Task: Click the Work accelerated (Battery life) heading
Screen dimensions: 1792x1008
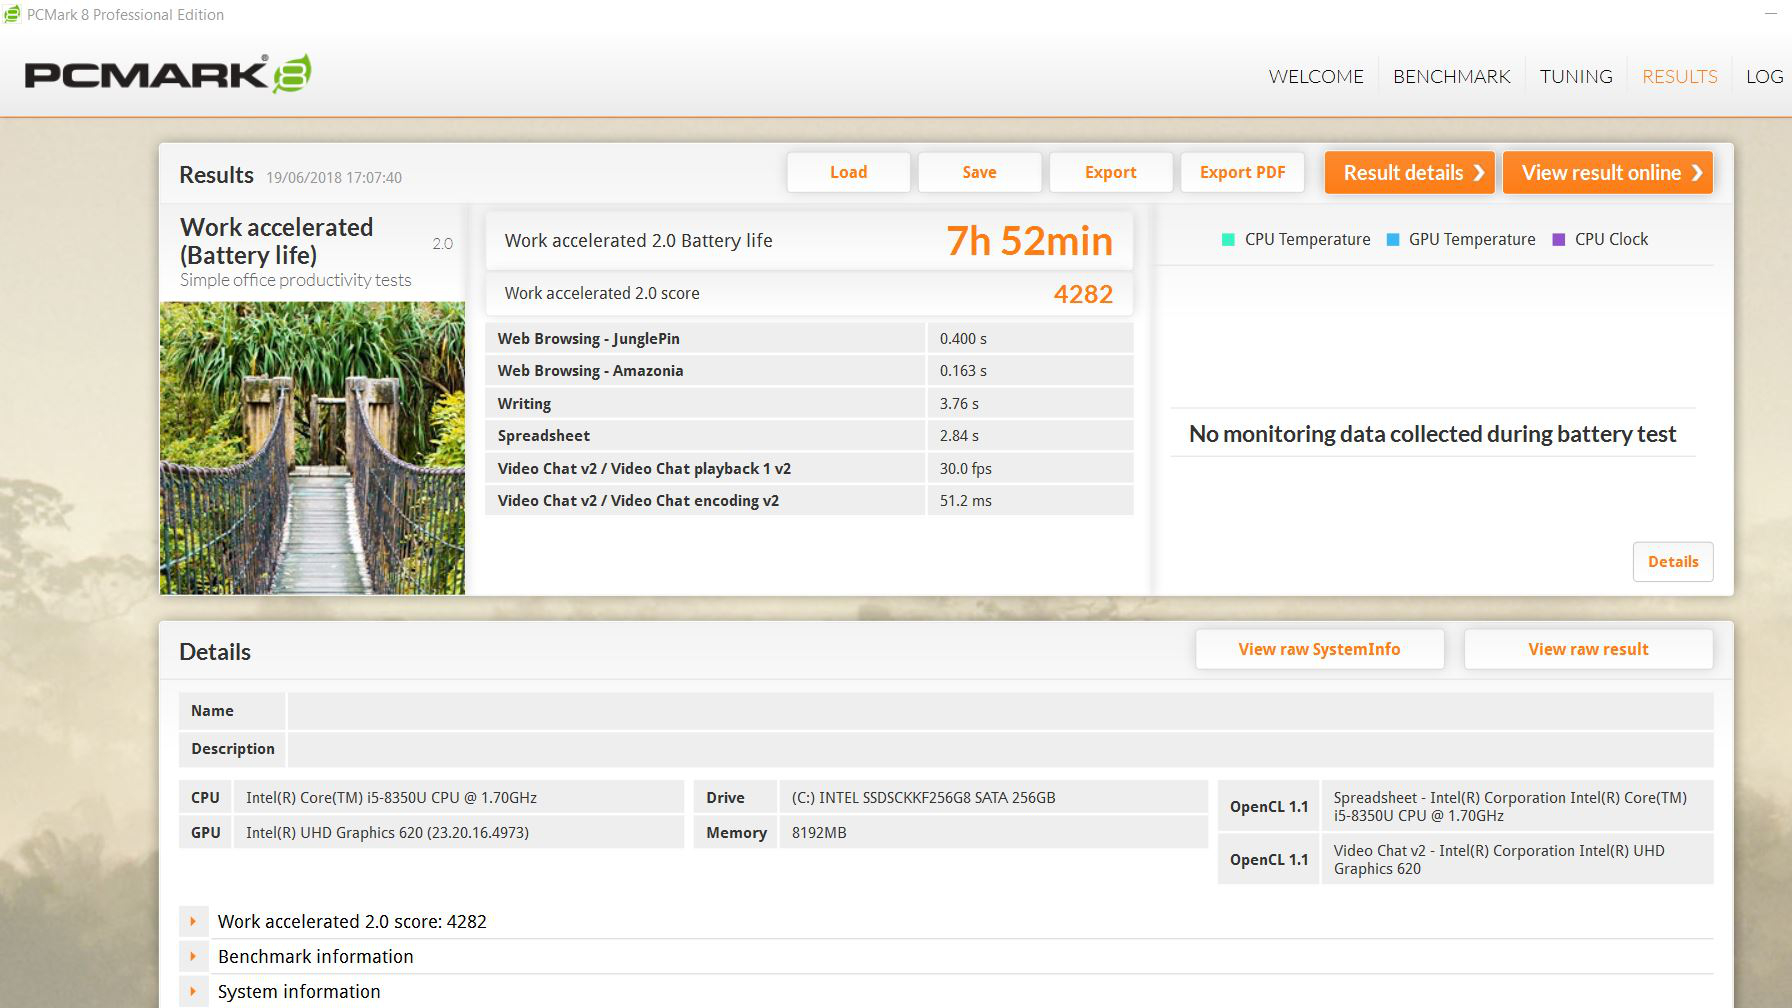Action: pyautogui.click(x=276, y=241)
